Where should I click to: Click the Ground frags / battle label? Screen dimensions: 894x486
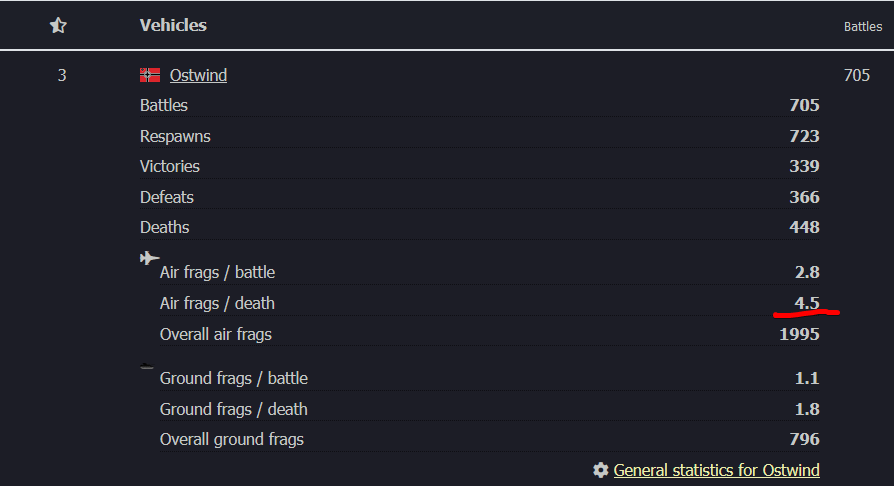pyautogui.click(x=233, y=378)
